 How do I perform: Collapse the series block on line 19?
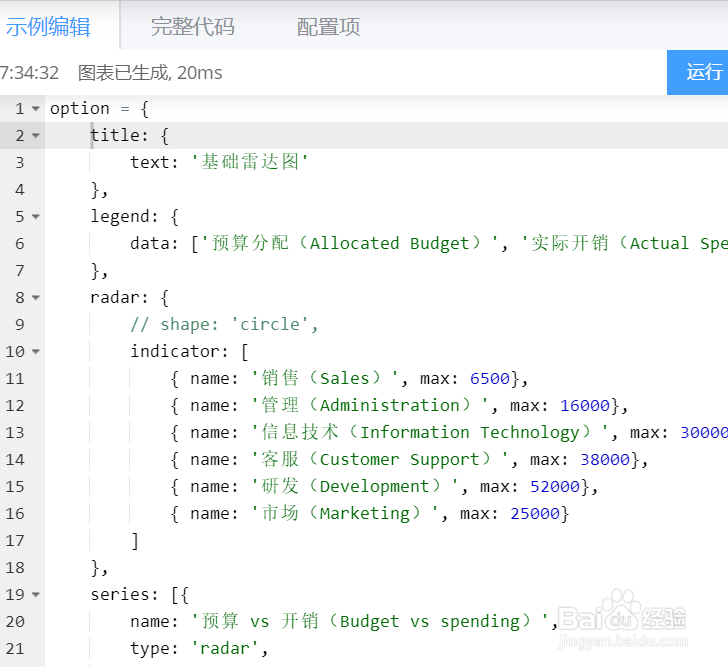tap(37, 594)
